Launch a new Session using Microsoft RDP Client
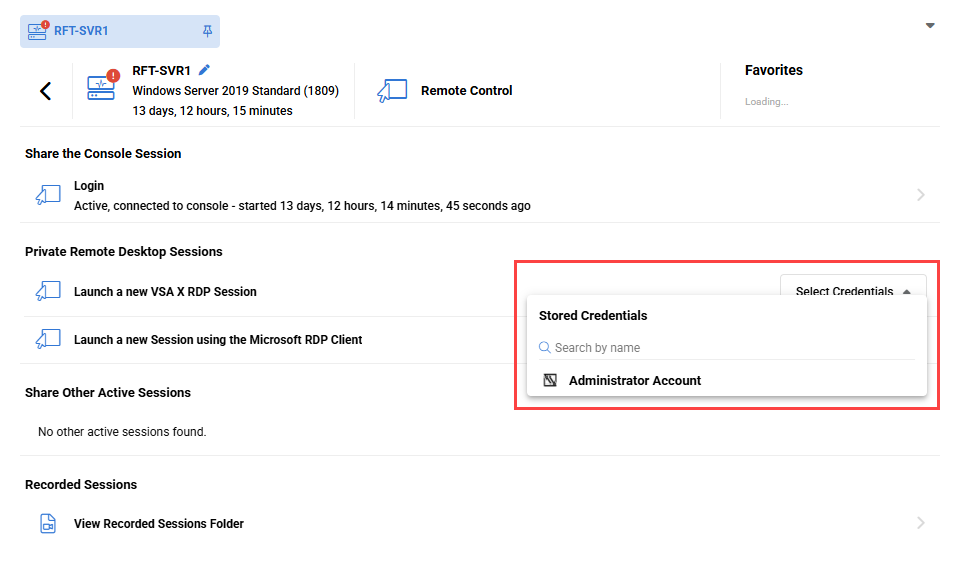The height and width of the screenshot is (571, 959). pyautogui.click(x=218, y=340)
